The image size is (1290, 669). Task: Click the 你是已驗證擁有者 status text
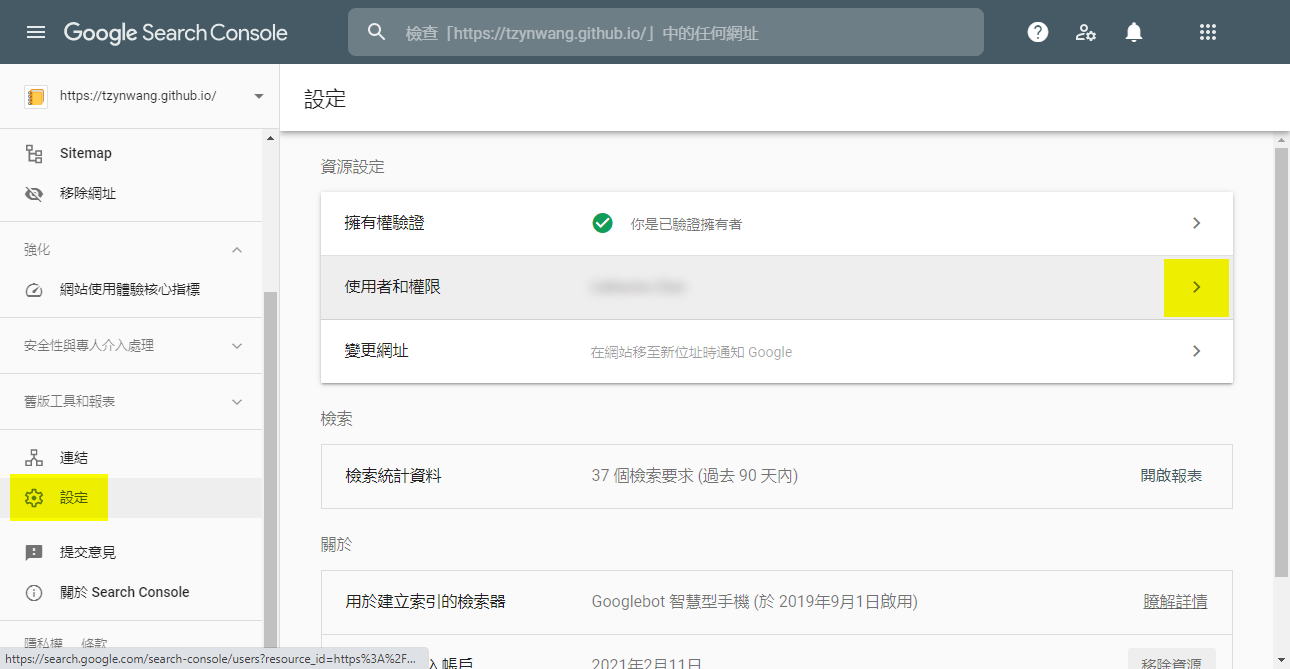686,224
